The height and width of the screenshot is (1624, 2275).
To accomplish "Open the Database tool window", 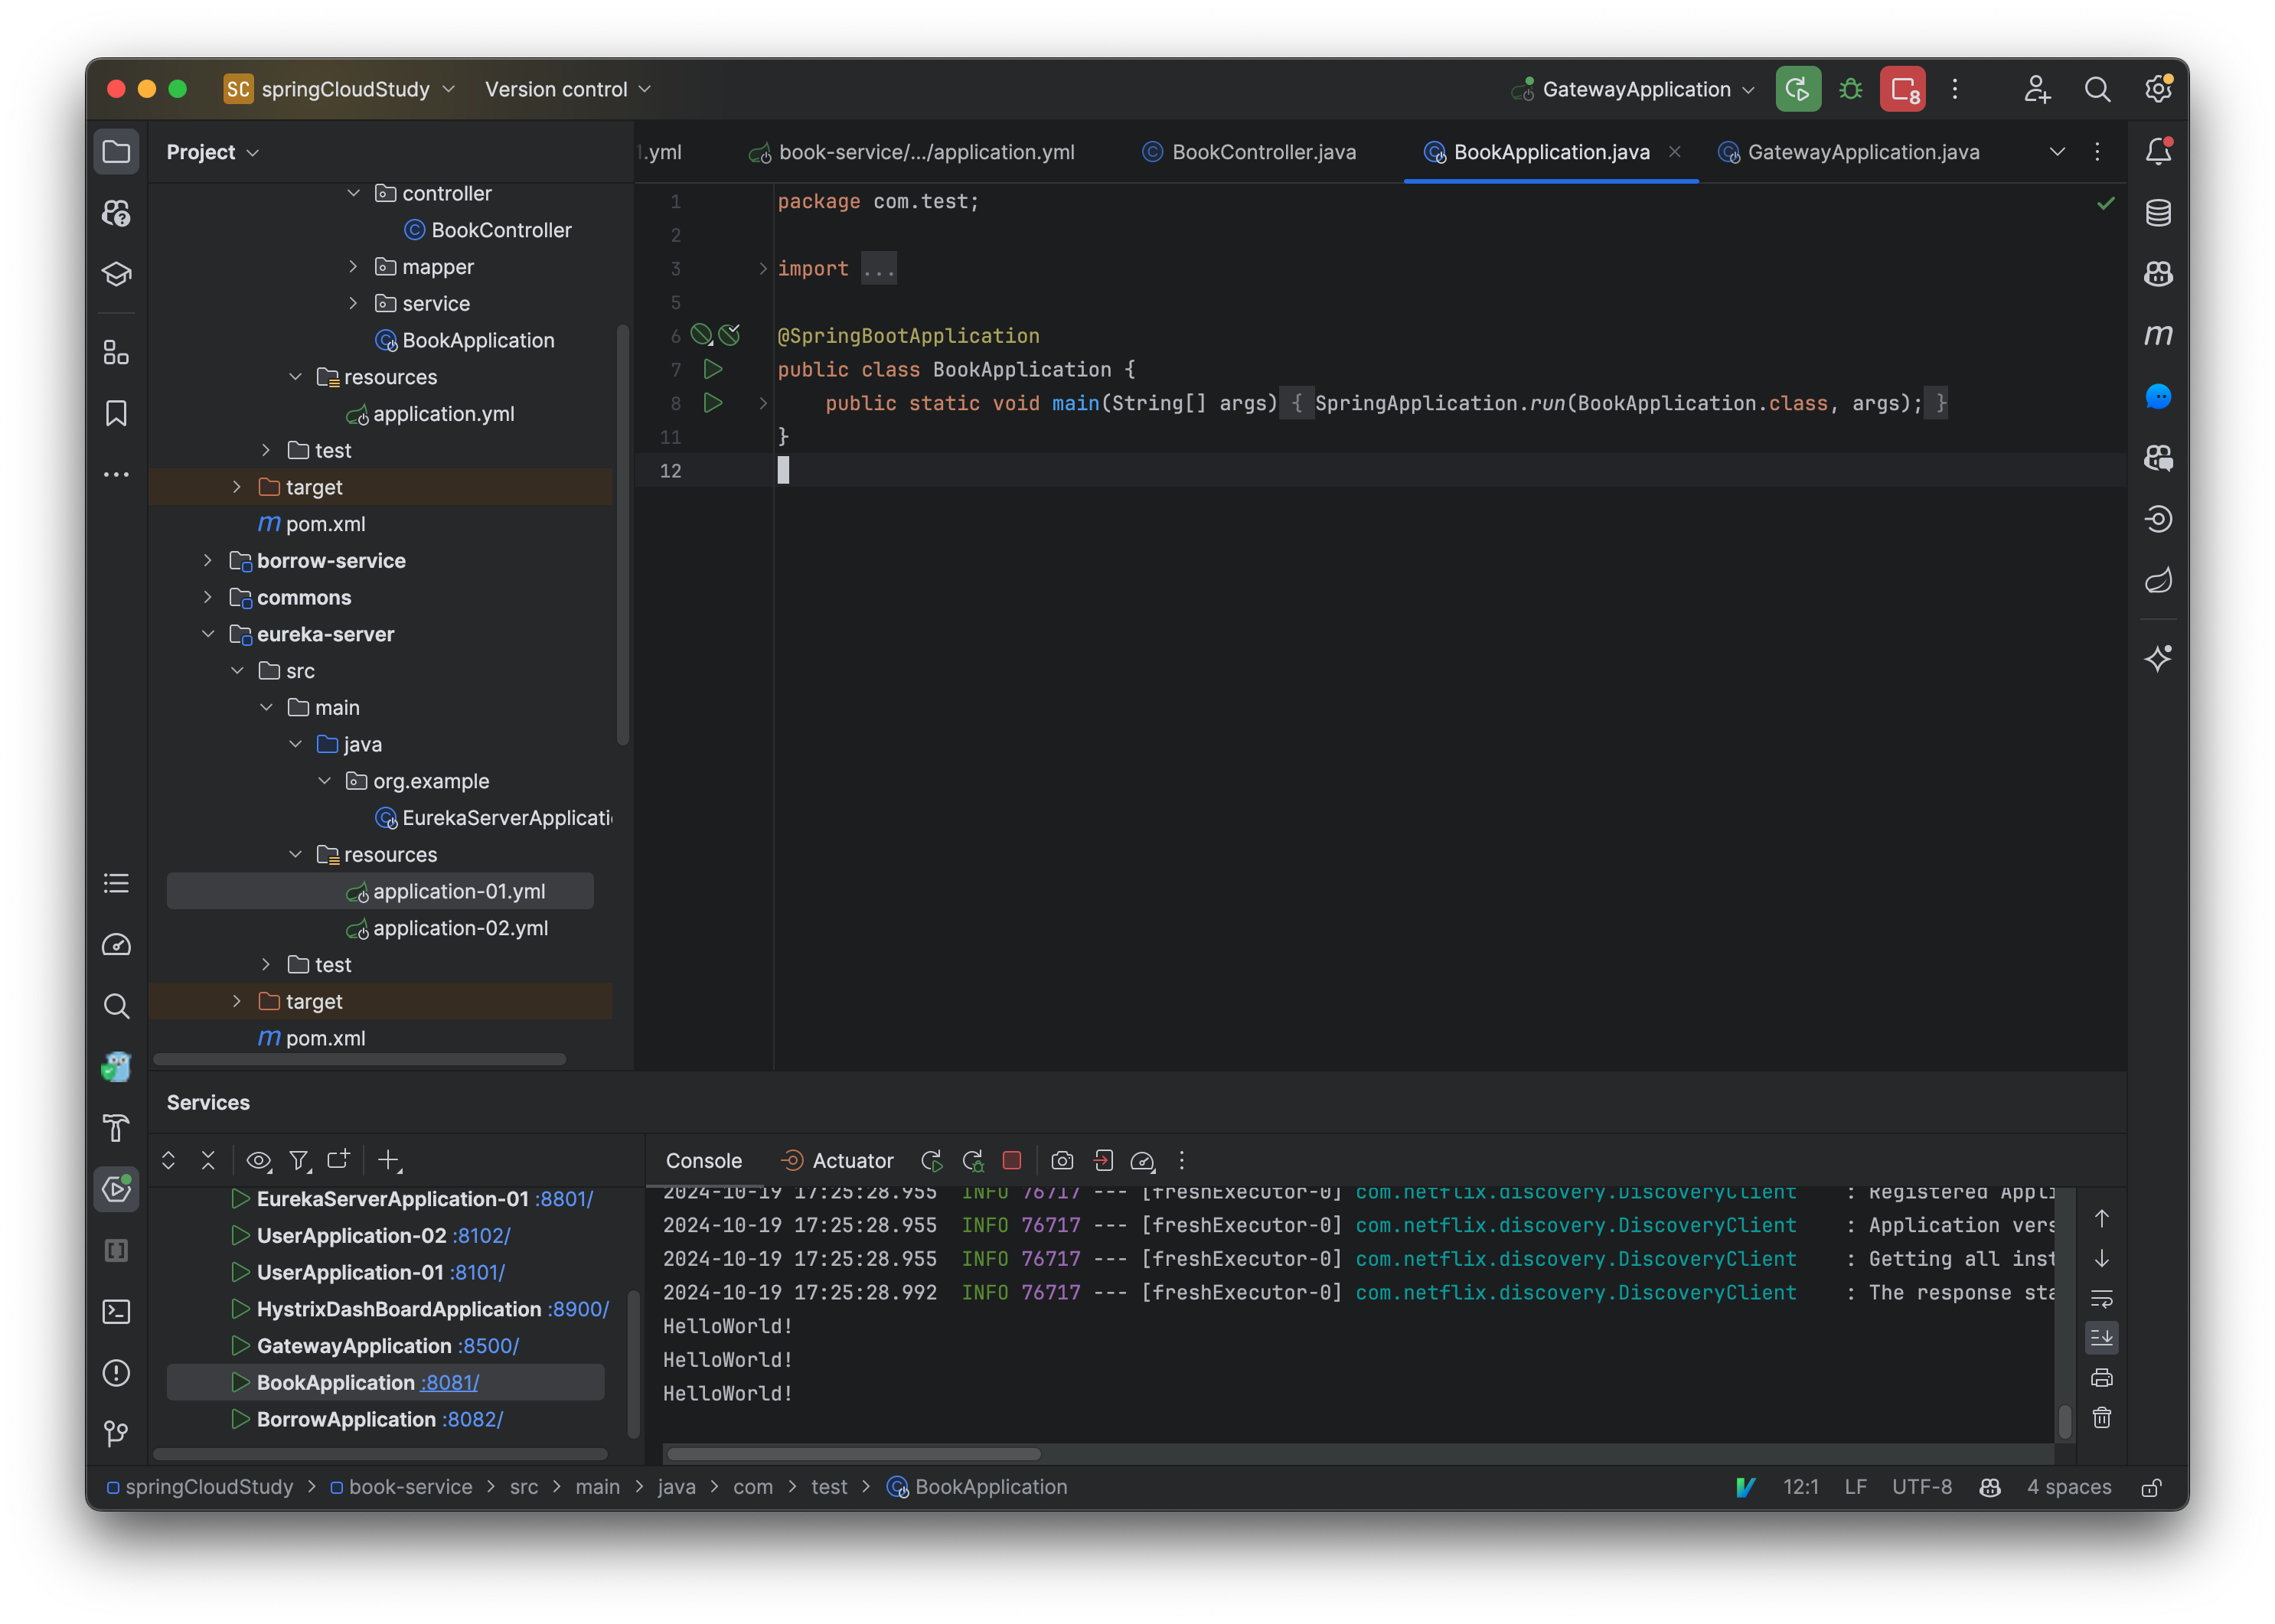I will pyautogui.click(x=2158, y=213).
